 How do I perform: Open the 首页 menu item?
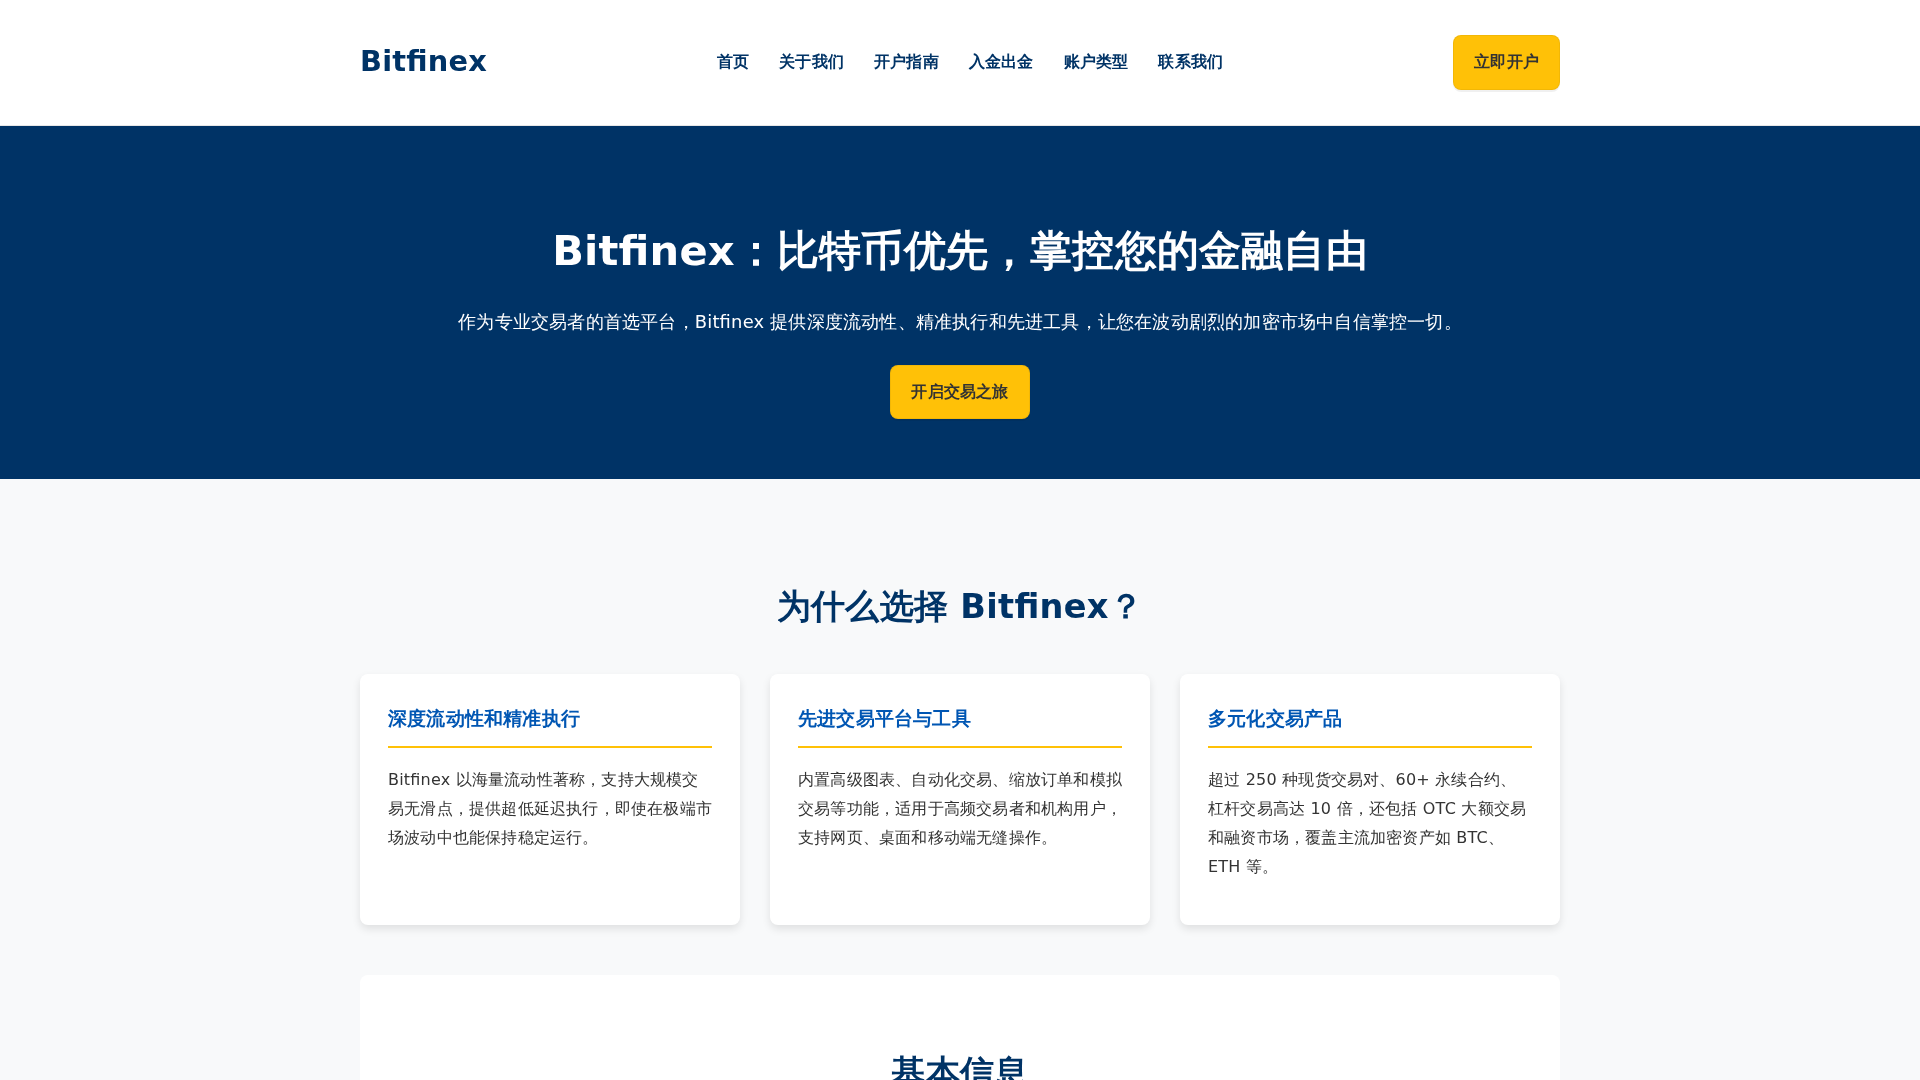click(732, 62)
